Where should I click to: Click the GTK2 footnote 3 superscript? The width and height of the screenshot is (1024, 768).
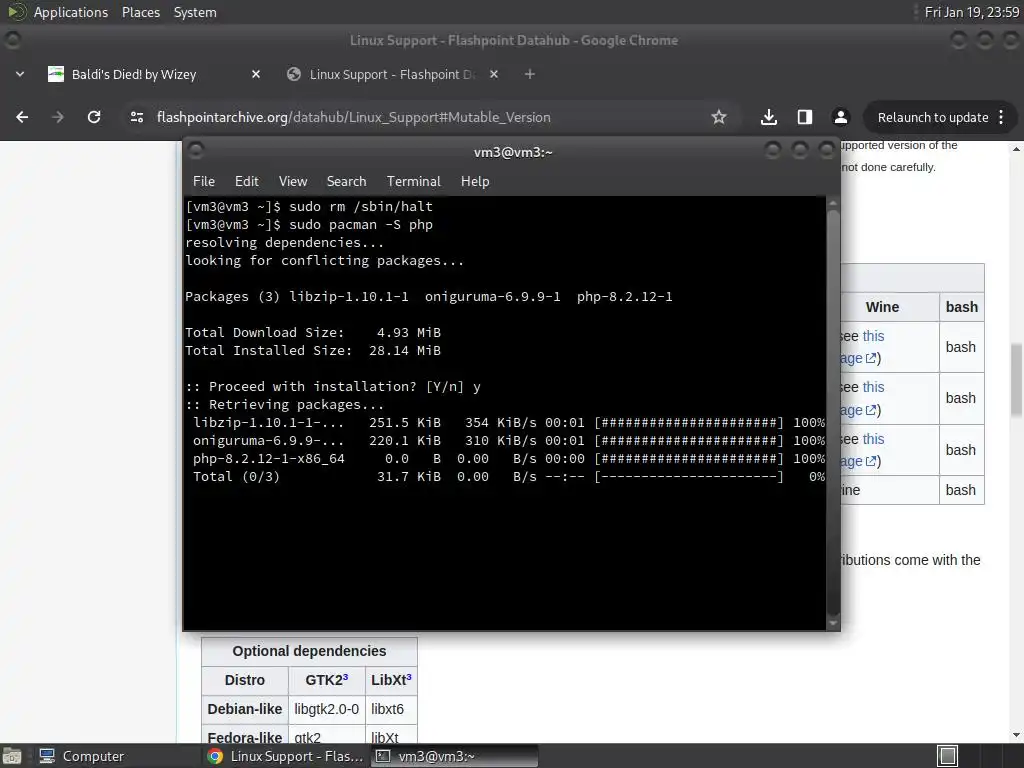pyautogui.click(x=345, y=677)
